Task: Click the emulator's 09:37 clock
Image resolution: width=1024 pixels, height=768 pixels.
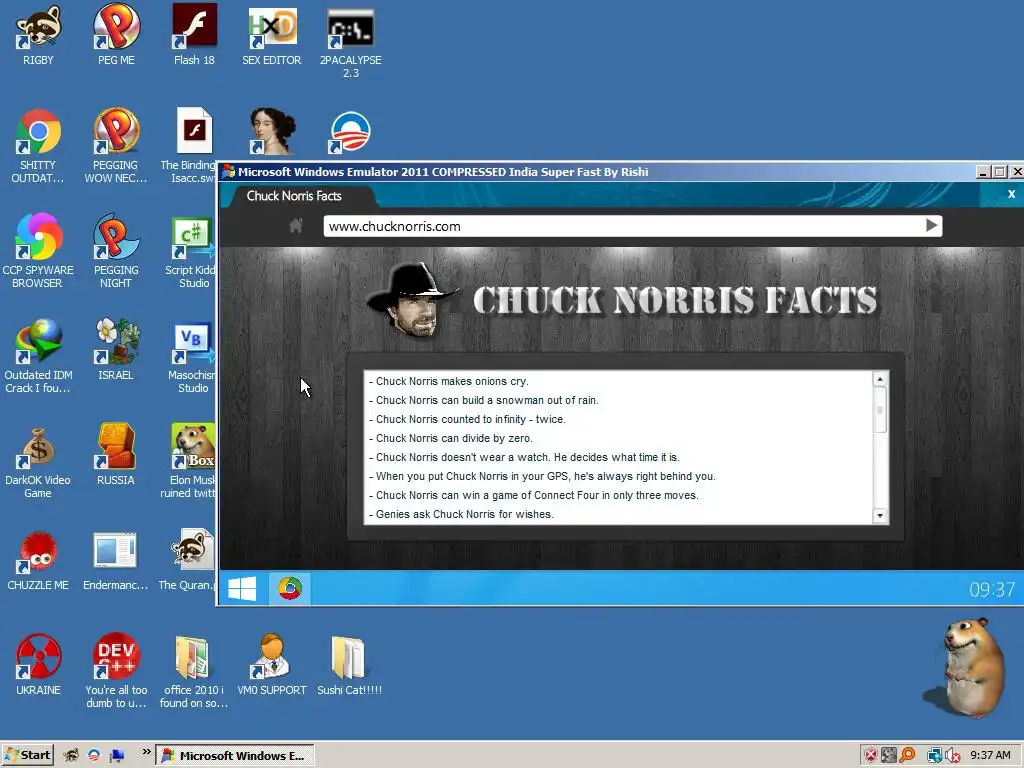Action: point(991,590)
